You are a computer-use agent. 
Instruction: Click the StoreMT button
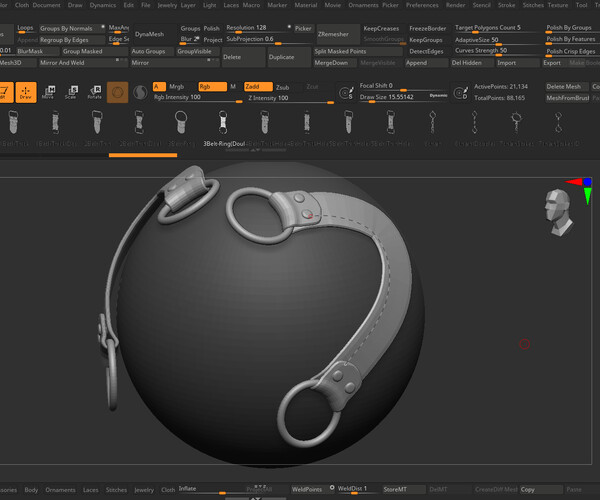tap(404, 489)
